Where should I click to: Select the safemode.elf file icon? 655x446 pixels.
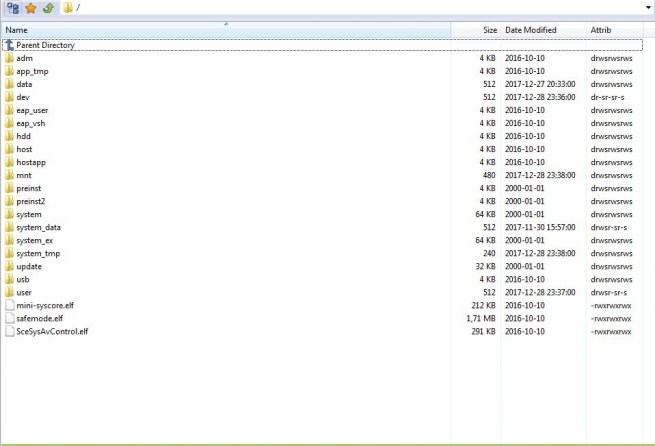click(9, 318)
